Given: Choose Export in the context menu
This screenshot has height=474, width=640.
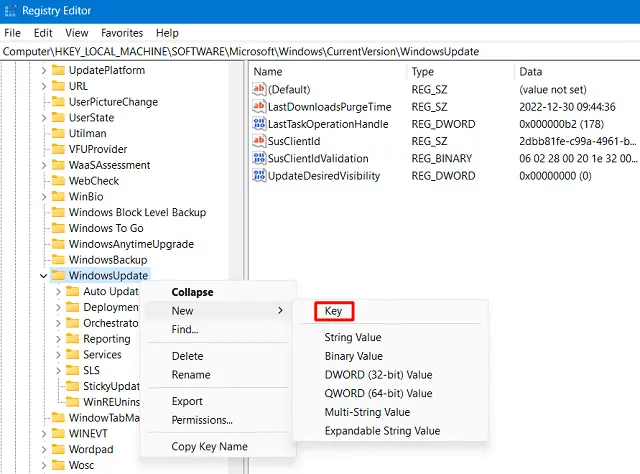Looking at the screenshot, I should click(218, 401).
